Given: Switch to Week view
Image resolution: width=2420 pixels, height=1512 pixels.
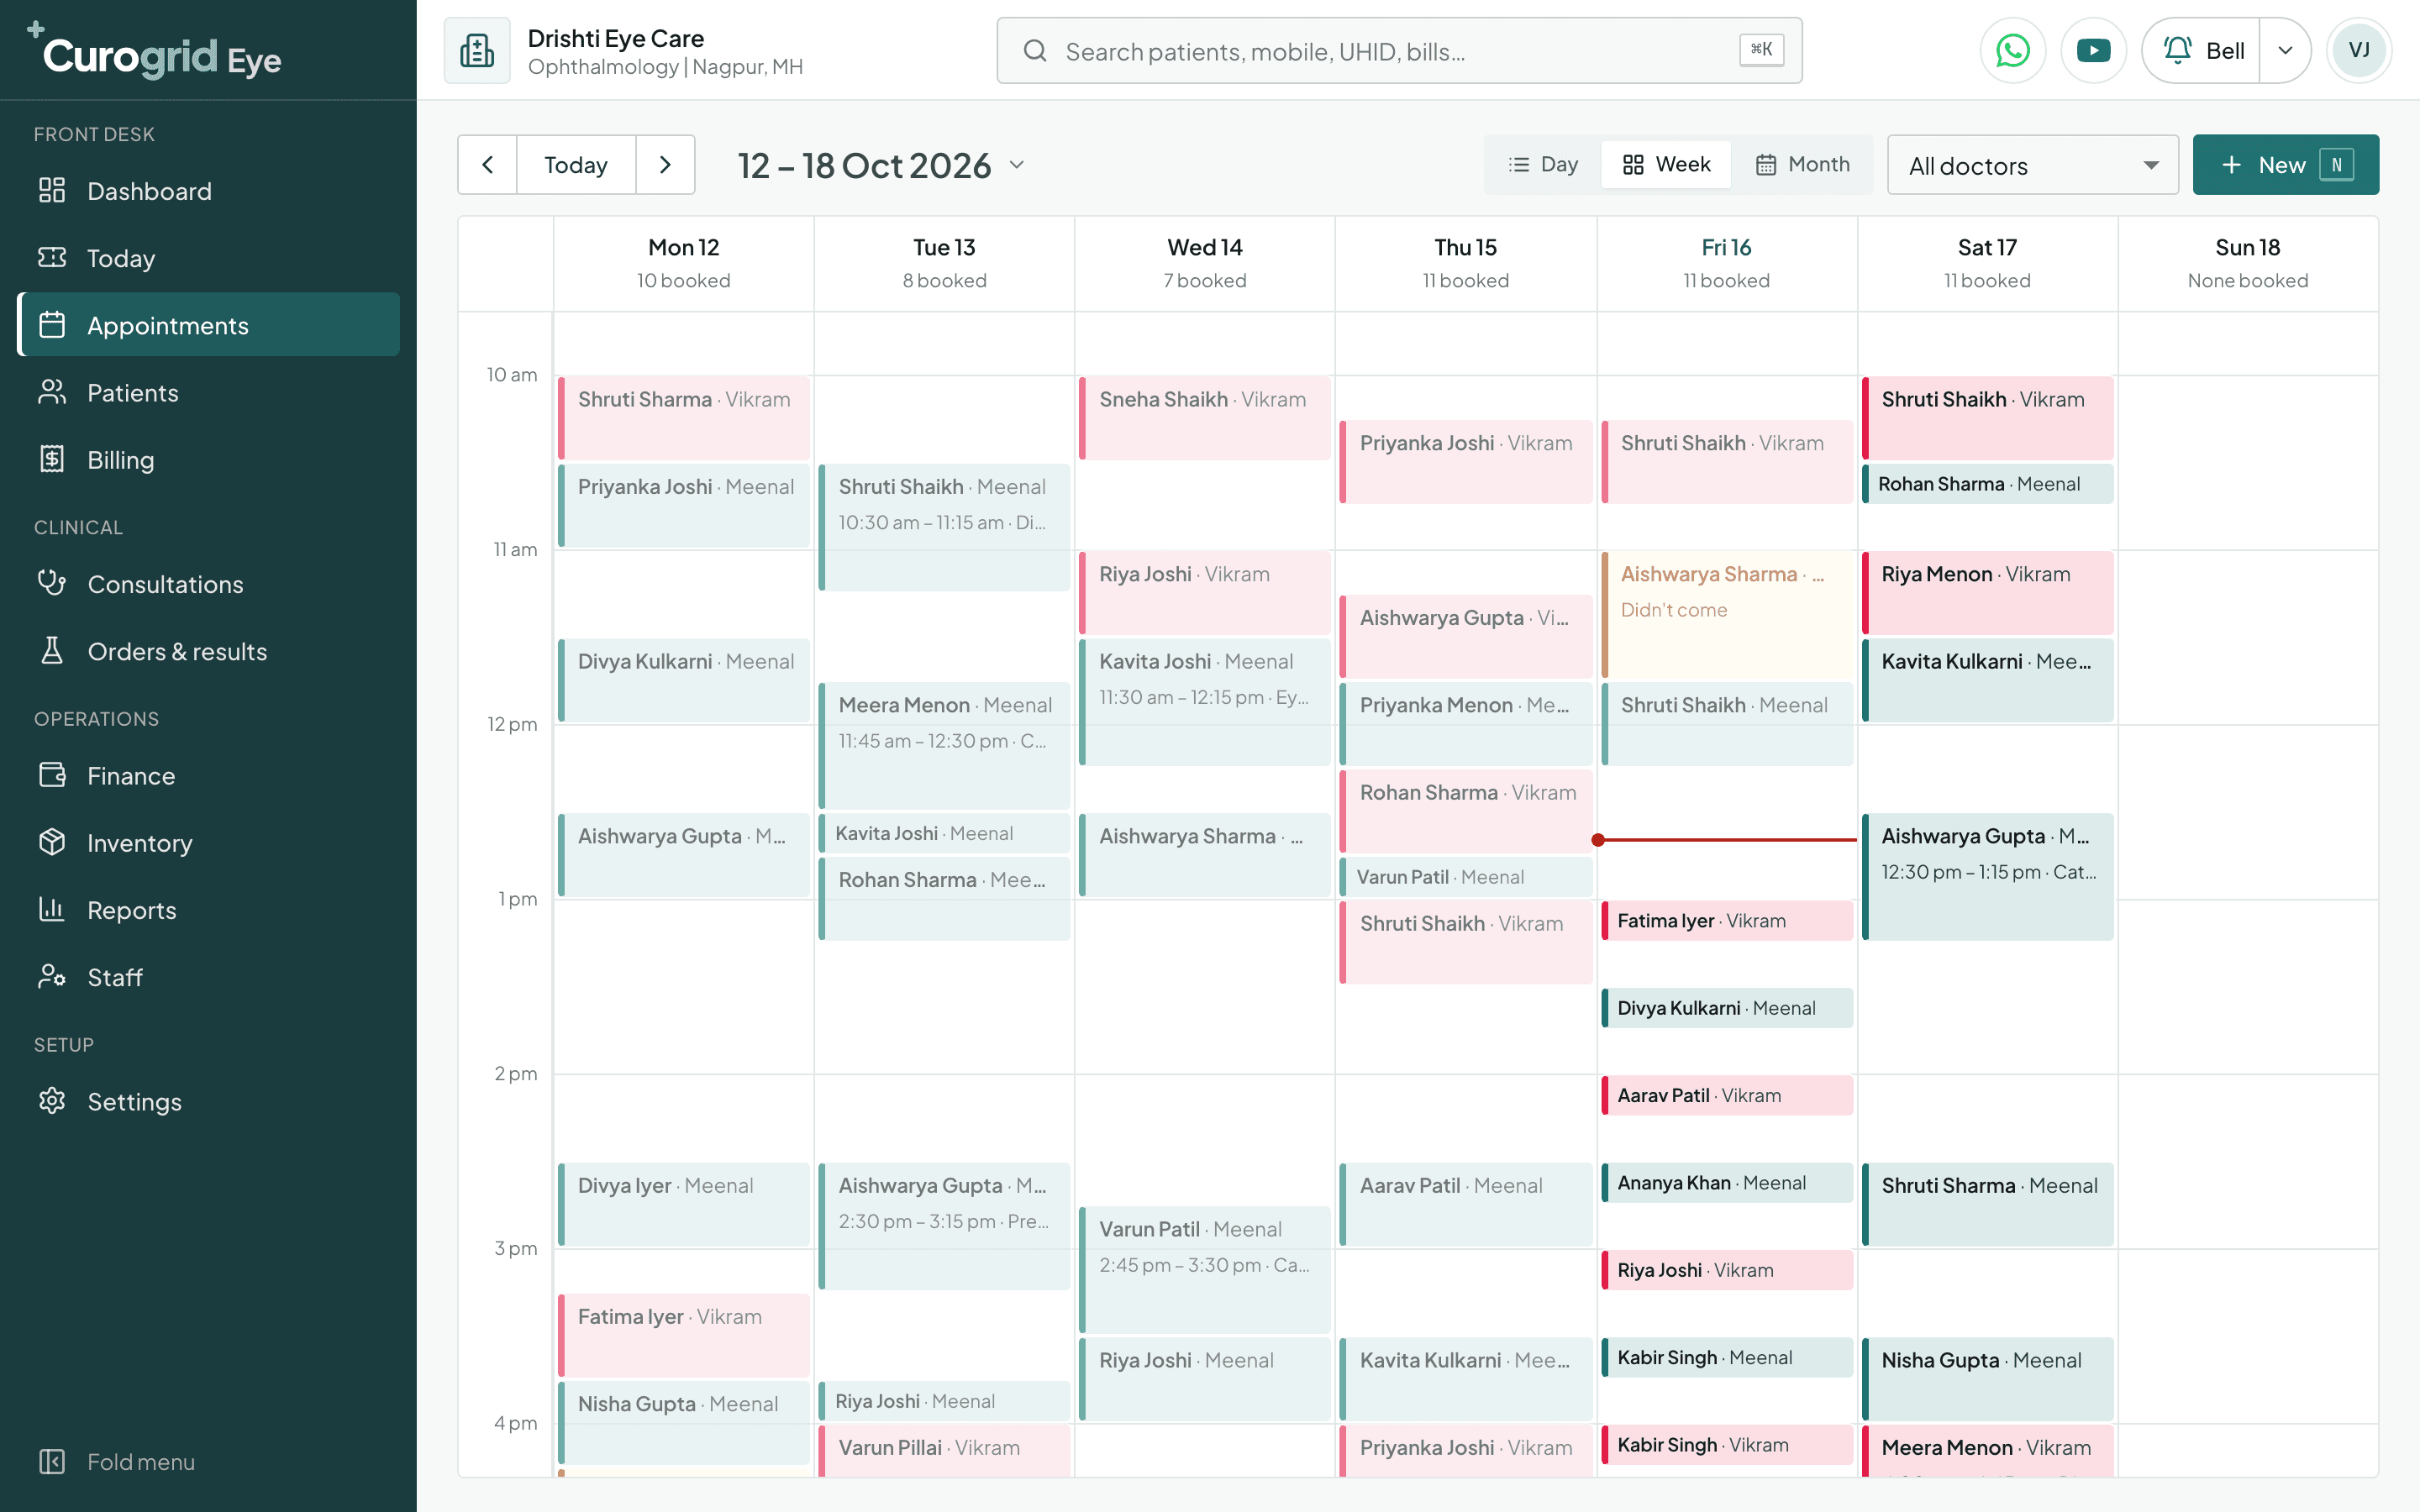Looking at the screenshot, I should click(x=1666, y=164).
